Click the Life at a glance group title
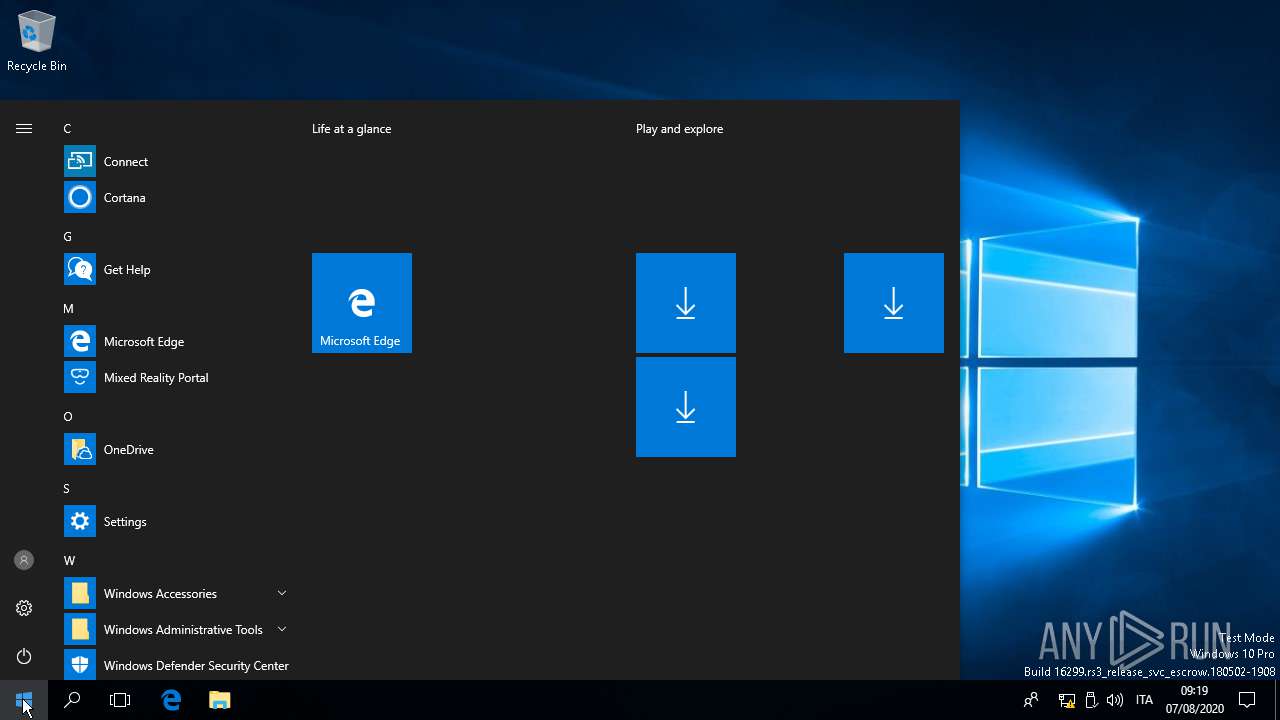Viewport: 1280px width, 720px height. pyautogui.click(x=352, y=129)
